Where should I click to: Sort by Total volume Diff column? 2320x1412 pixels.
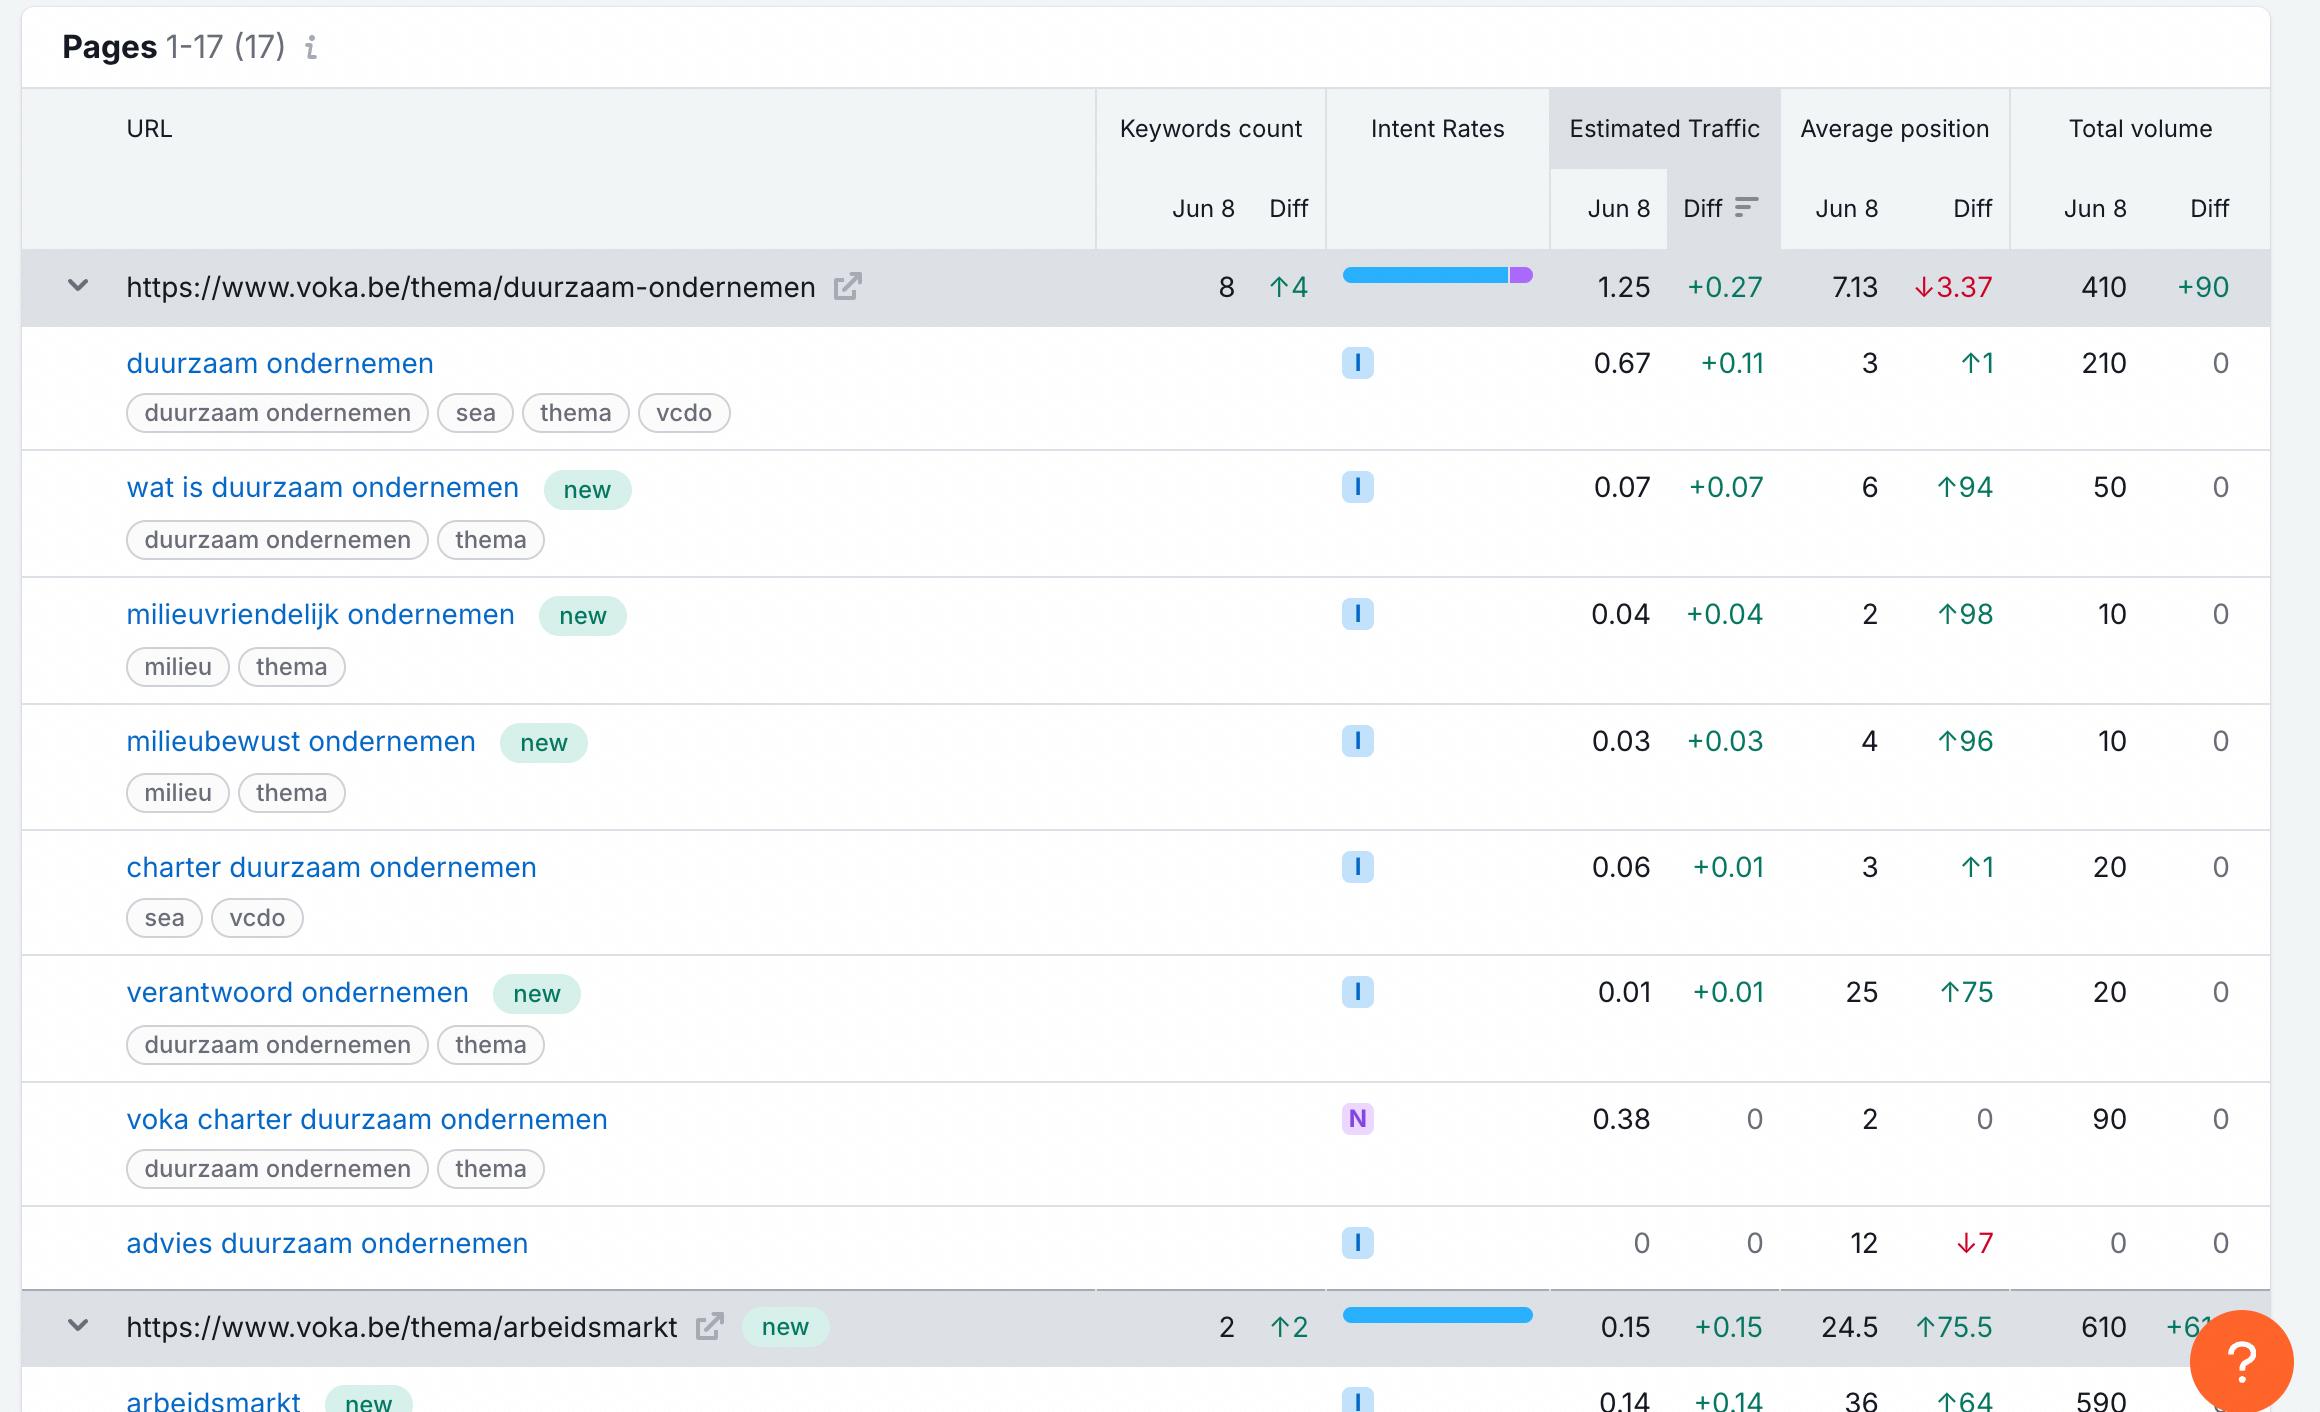(x=2208, y=208)
